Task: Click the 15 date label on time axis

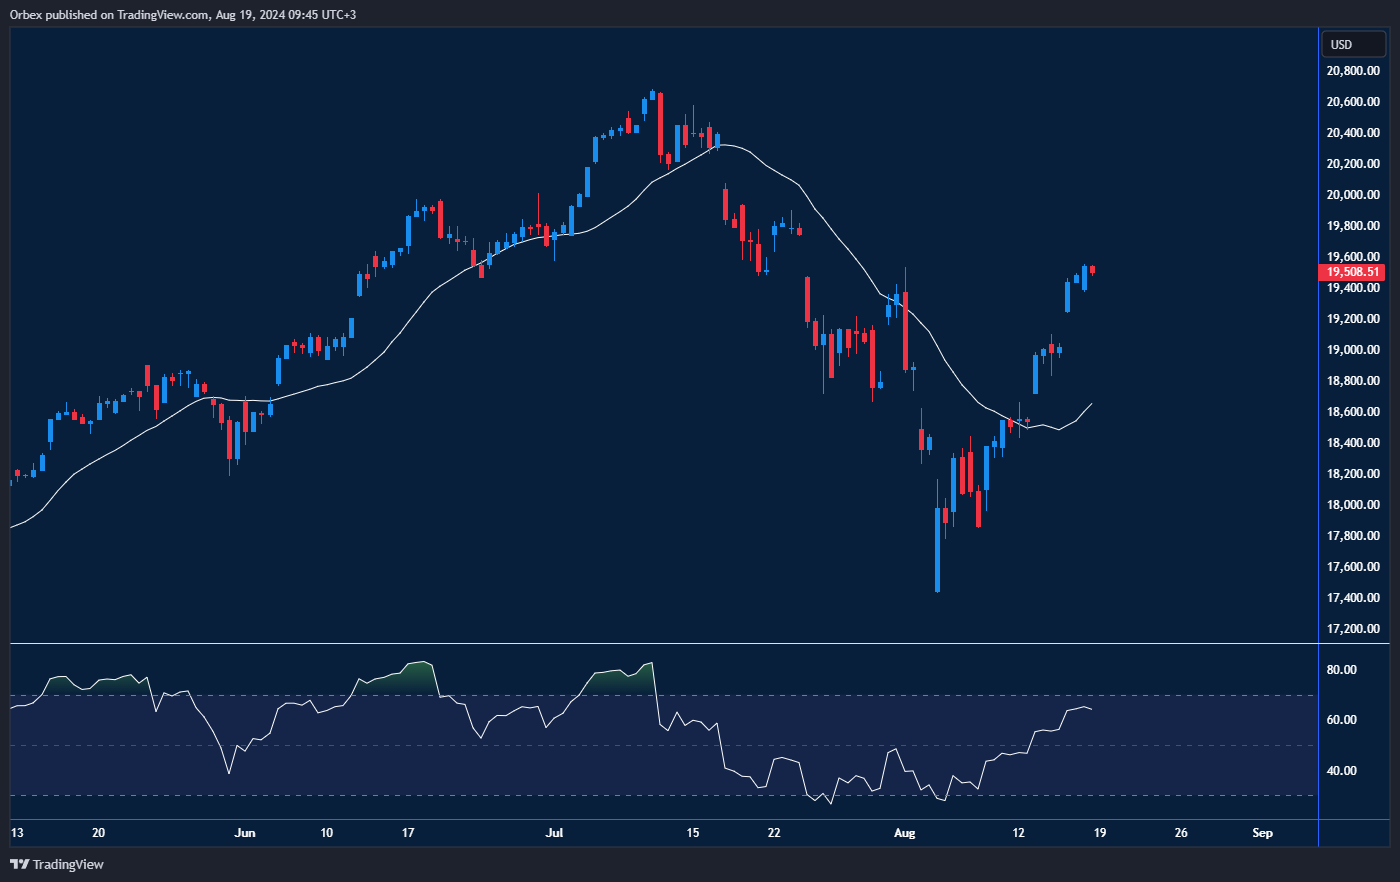Action: pos(693,833)
